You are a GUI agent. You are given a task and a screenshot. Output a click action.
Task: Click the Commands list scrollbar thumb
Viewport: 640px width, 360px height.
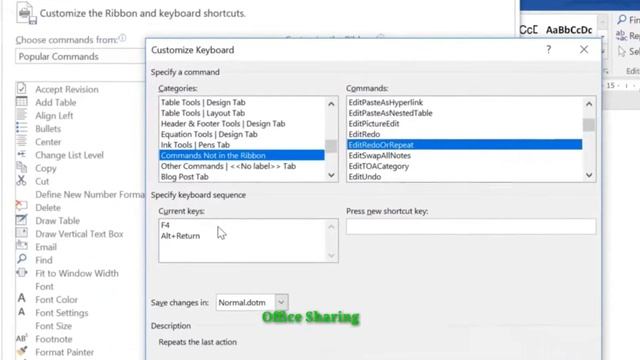[589, 125]
